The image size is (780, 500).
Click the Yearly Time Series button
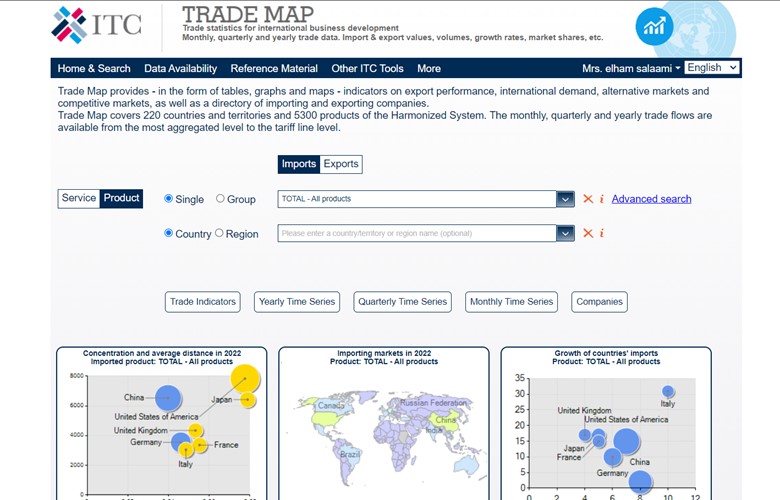click(297, 302)
